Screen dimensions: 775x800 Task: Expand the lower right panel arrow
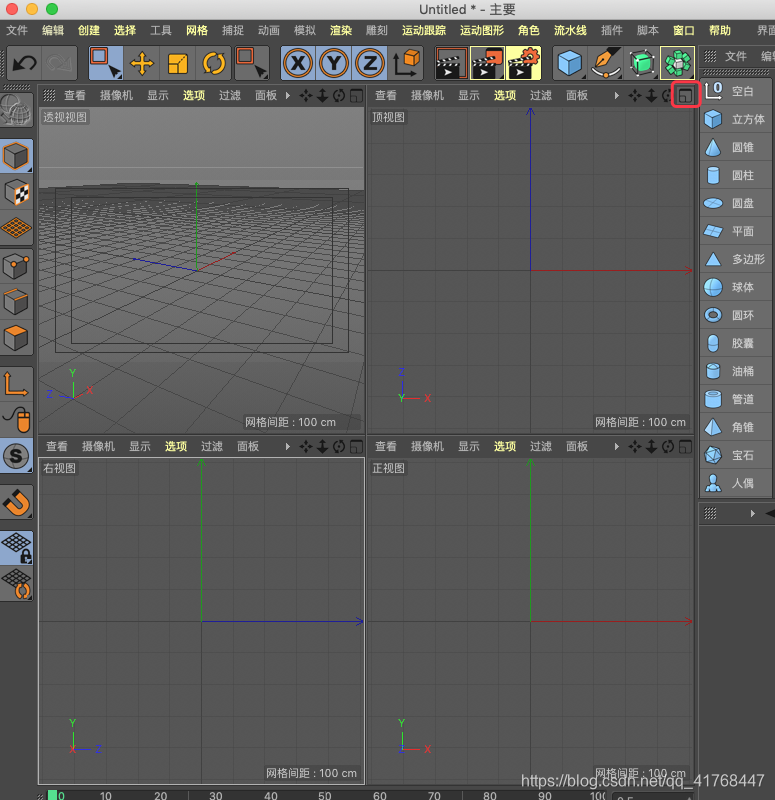coord(753,513)
